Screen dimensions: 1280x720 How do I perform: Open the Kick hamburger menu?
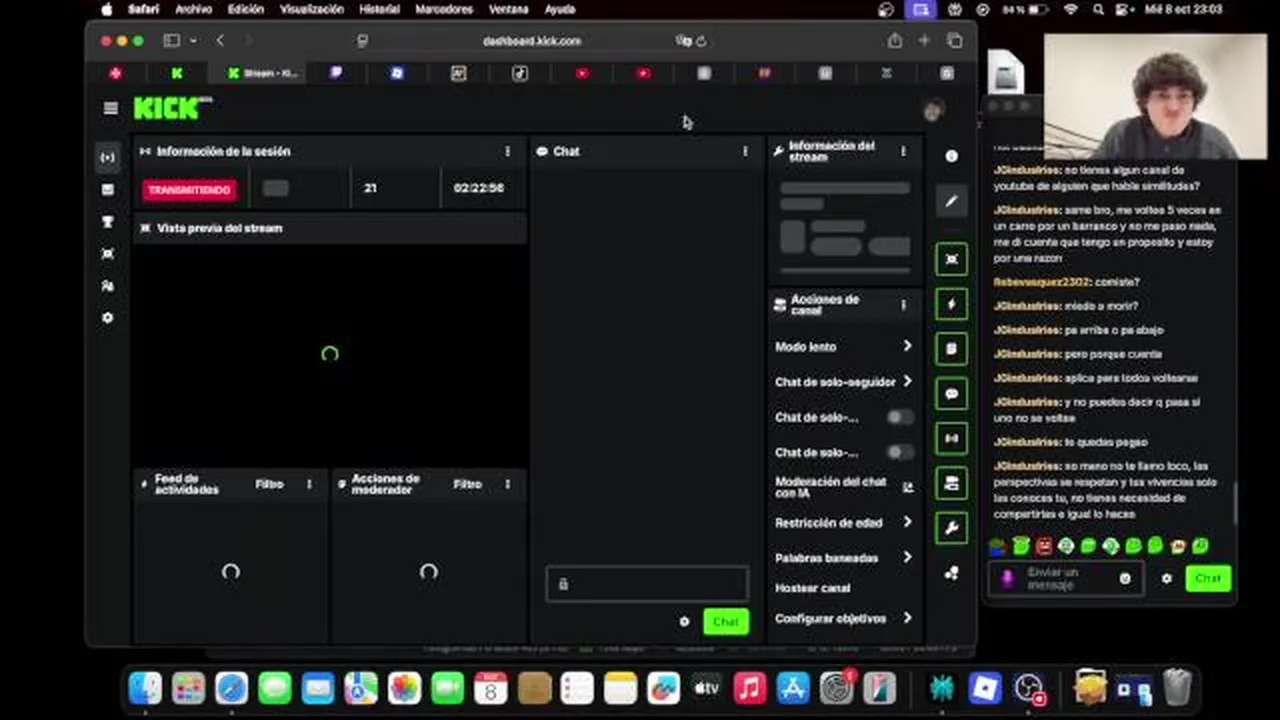[x=111, y=108]
